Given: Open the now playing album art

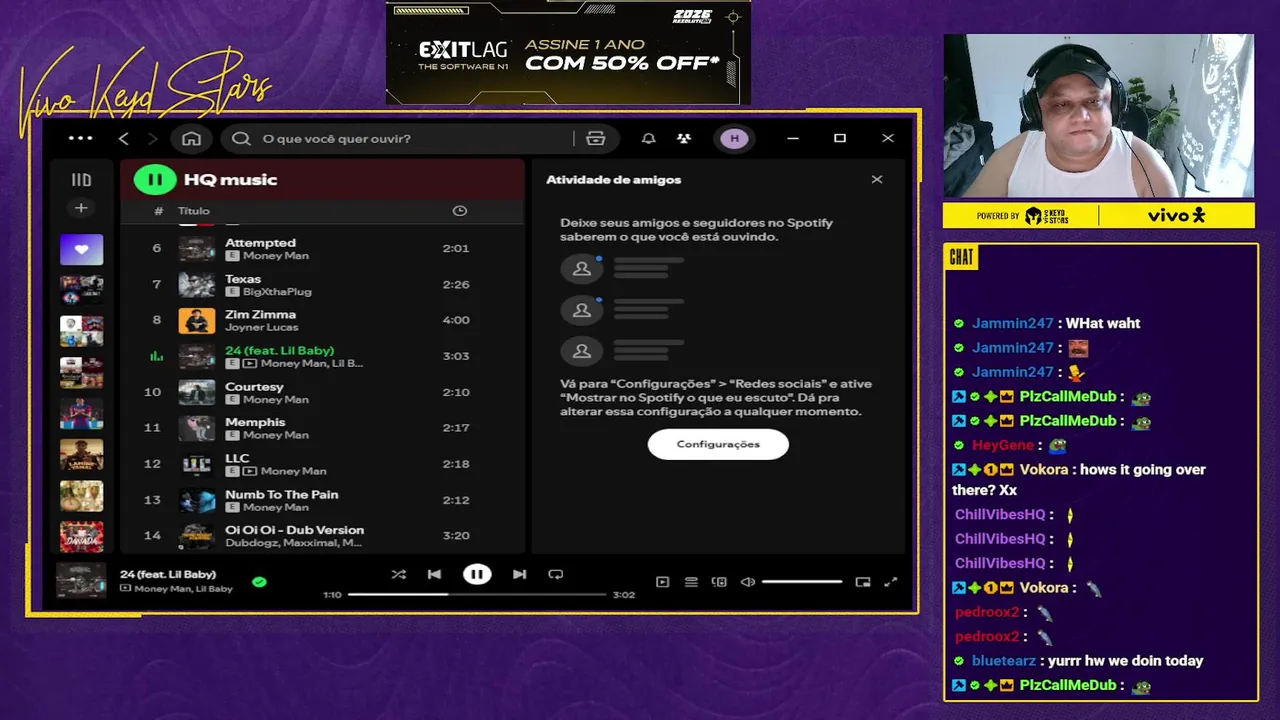Looking at the screenshot, I should pos(80,581).
